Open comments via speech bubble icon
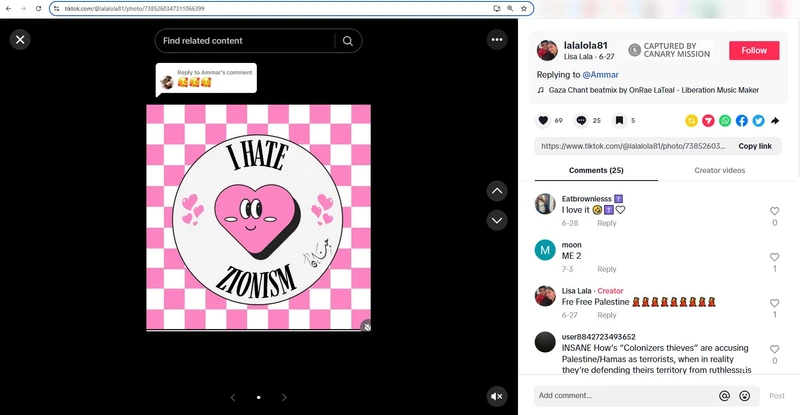Screen dimensions: 800x415 [x=581, y=120]
